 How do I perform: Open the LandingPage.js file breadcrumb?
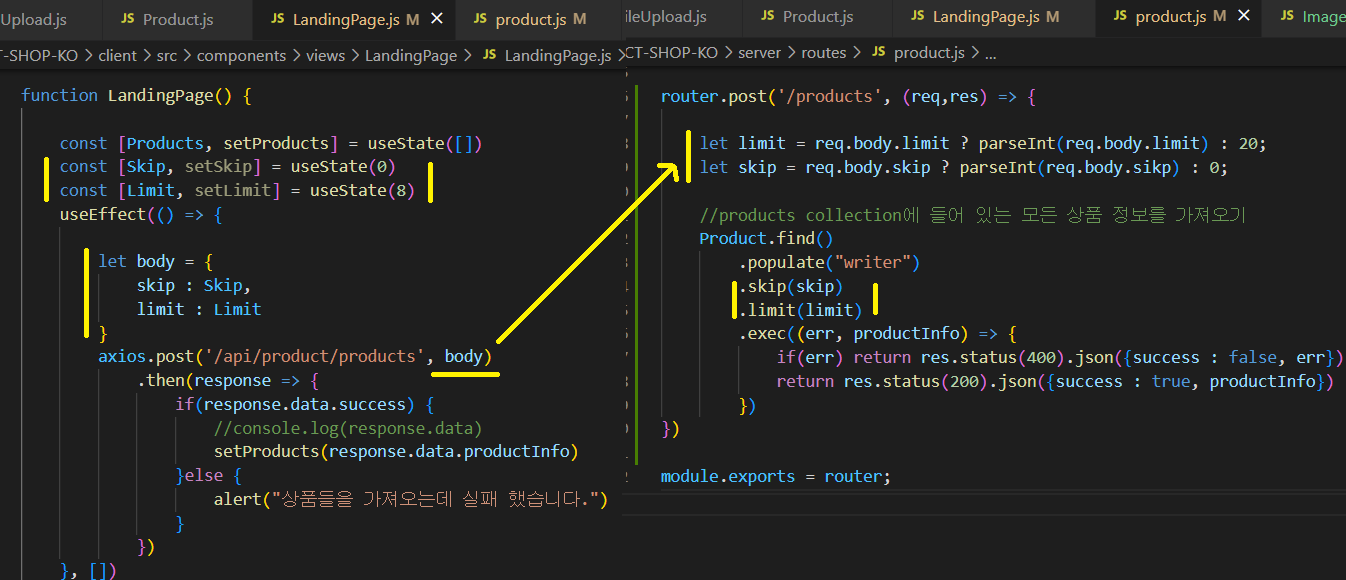tap(546, 56)
